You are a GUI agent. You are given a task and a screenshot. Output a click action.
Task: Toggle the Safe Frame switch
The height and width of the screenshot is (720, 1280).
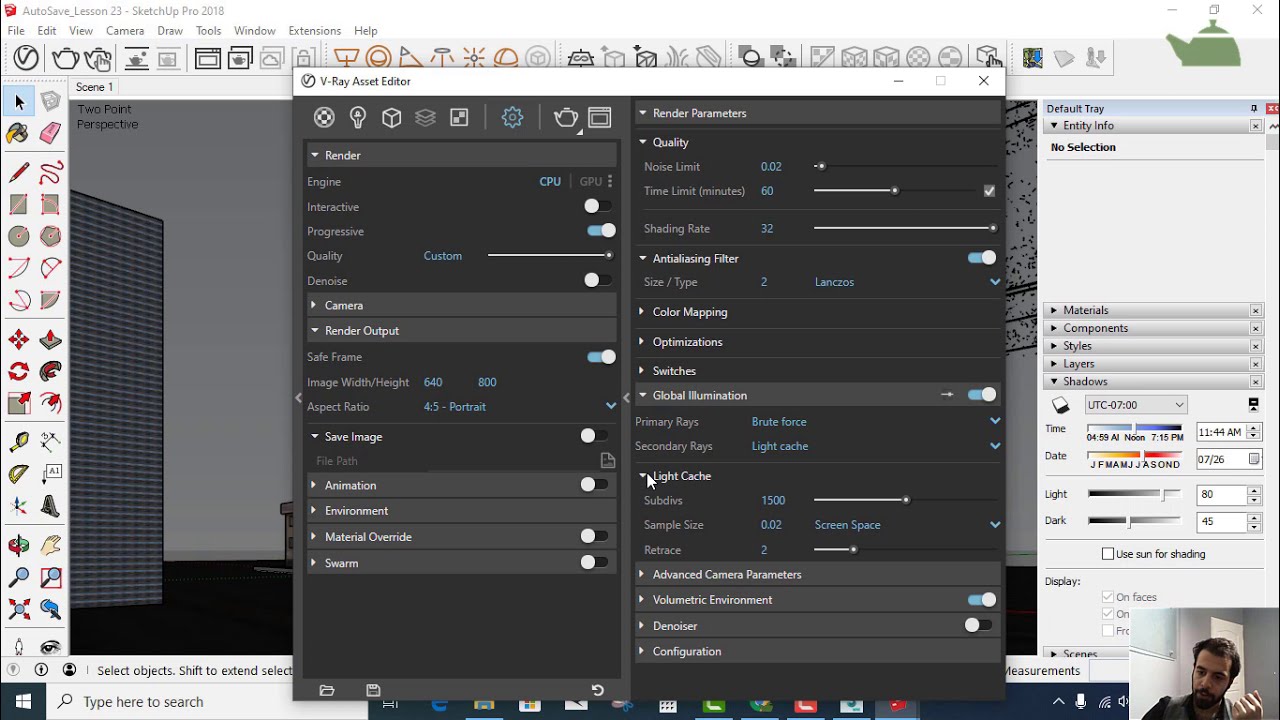601,357
